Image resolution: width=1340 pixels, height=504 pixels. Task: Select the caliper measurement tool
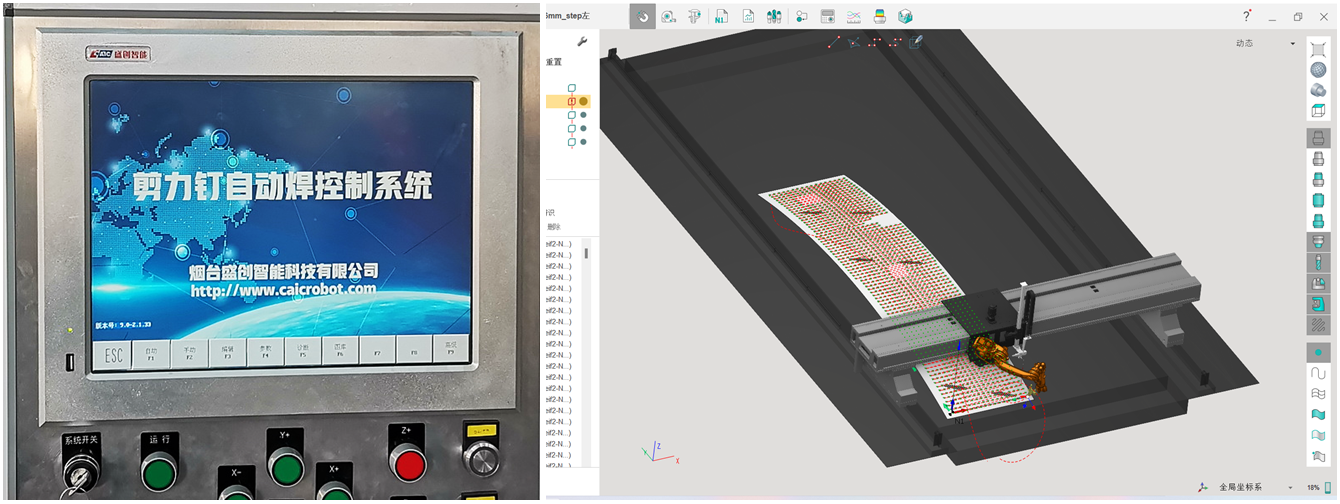click(x=694, y=16)
